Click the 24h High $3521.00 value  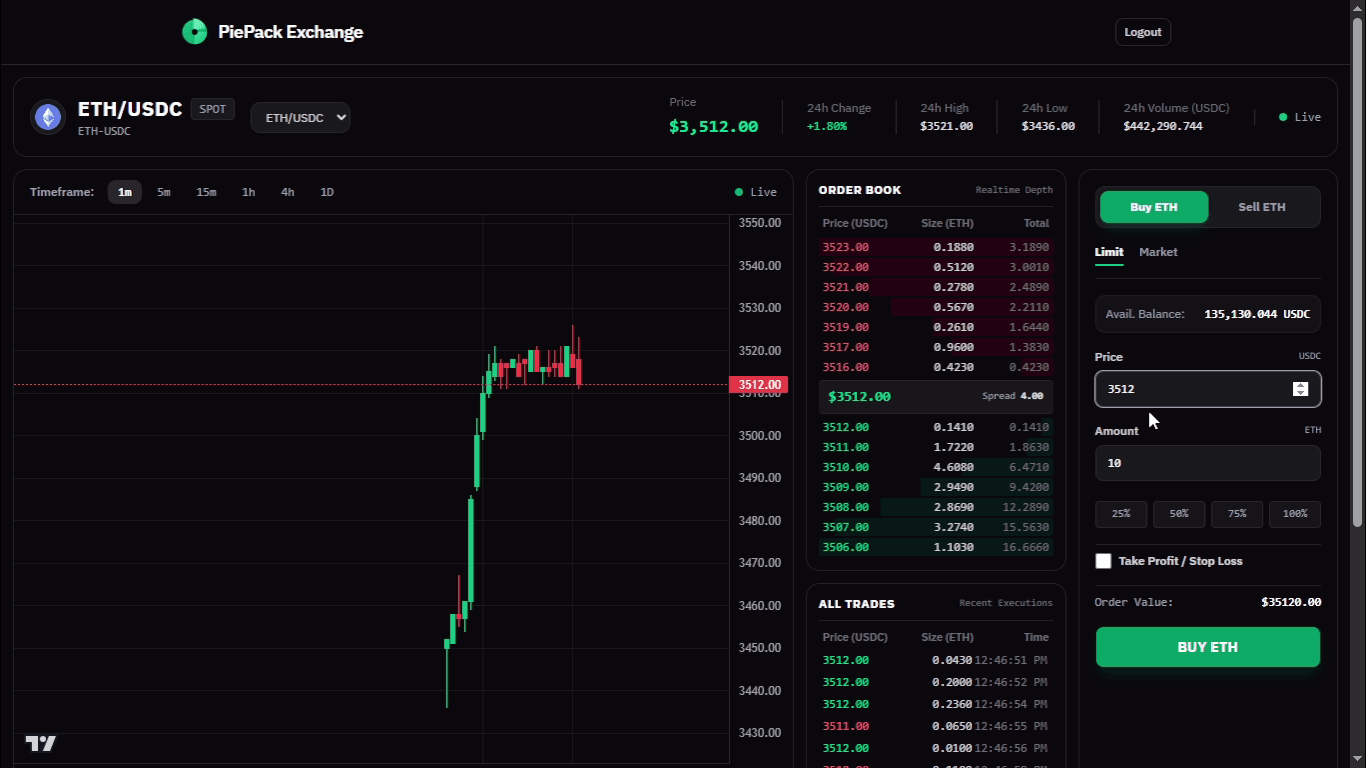pyautogui.click(x=946, y=126)
